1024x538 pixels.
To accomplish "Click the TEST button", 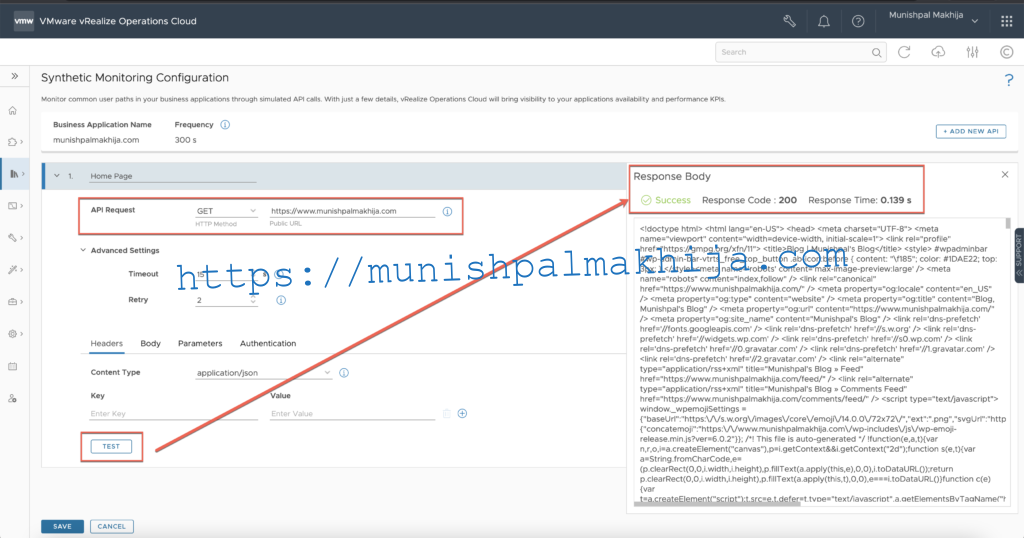I will coord(111,447).
